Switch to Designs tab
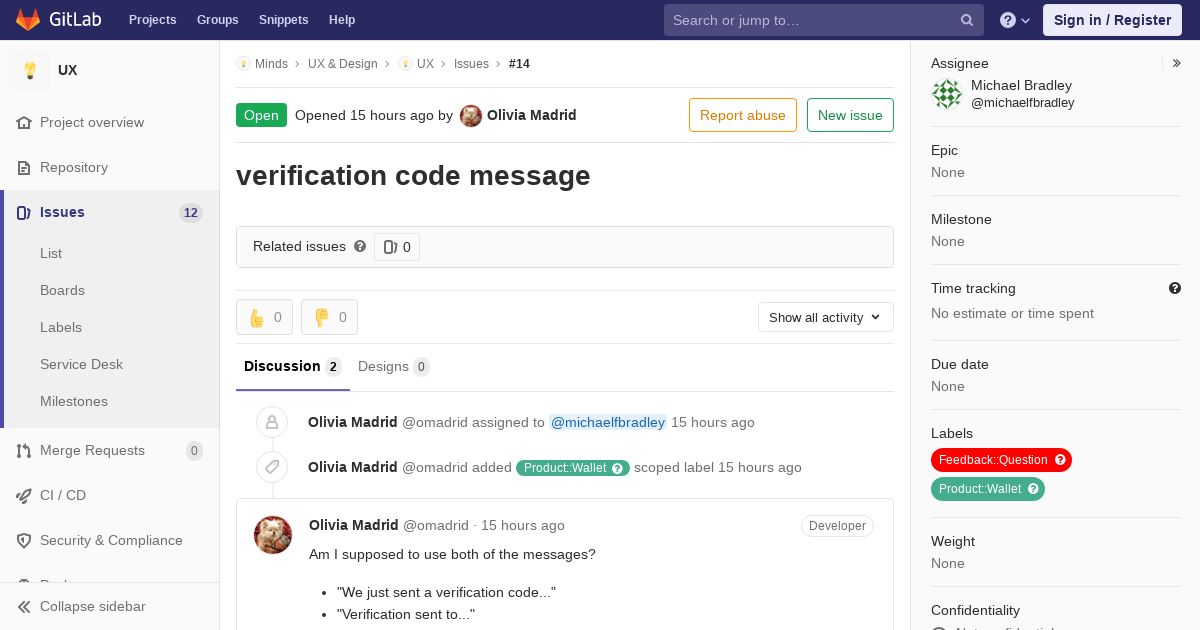The height and width of the screenshot is (630, 1200). coord(394,366)
